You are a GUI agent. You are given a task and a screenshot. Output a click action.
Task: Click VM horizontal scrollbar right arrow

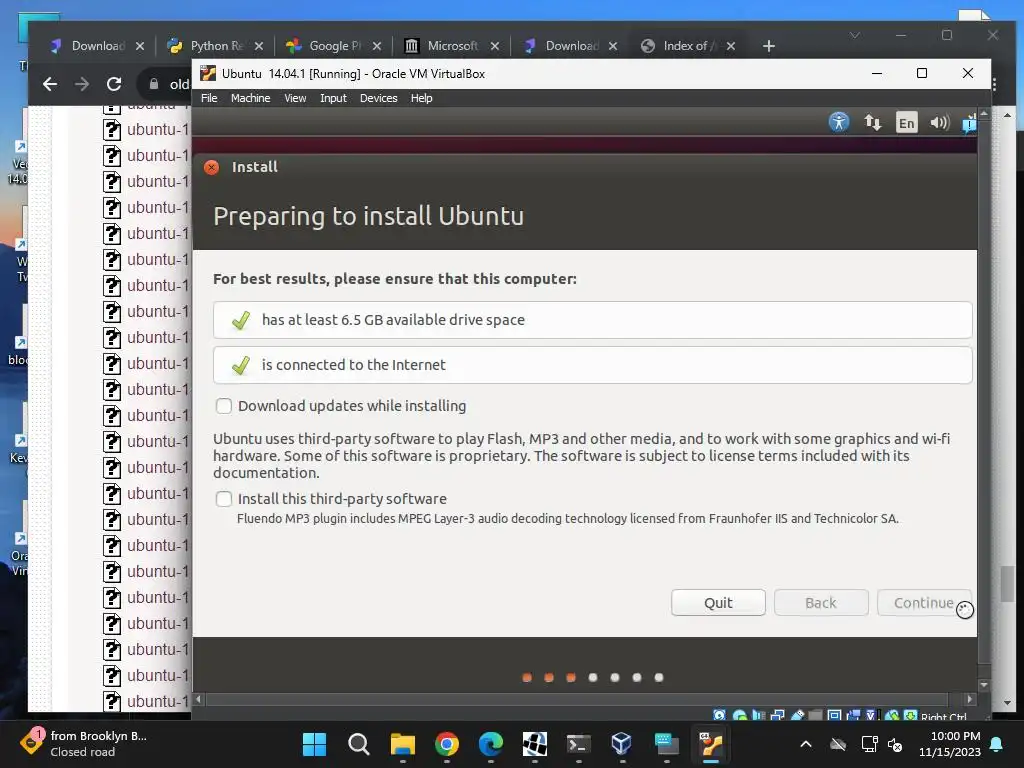[970, 699]
